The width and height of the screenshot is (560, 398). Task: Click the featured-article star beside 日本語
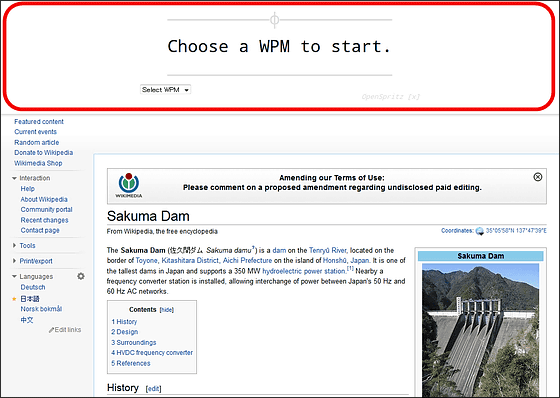click(14, 299)
